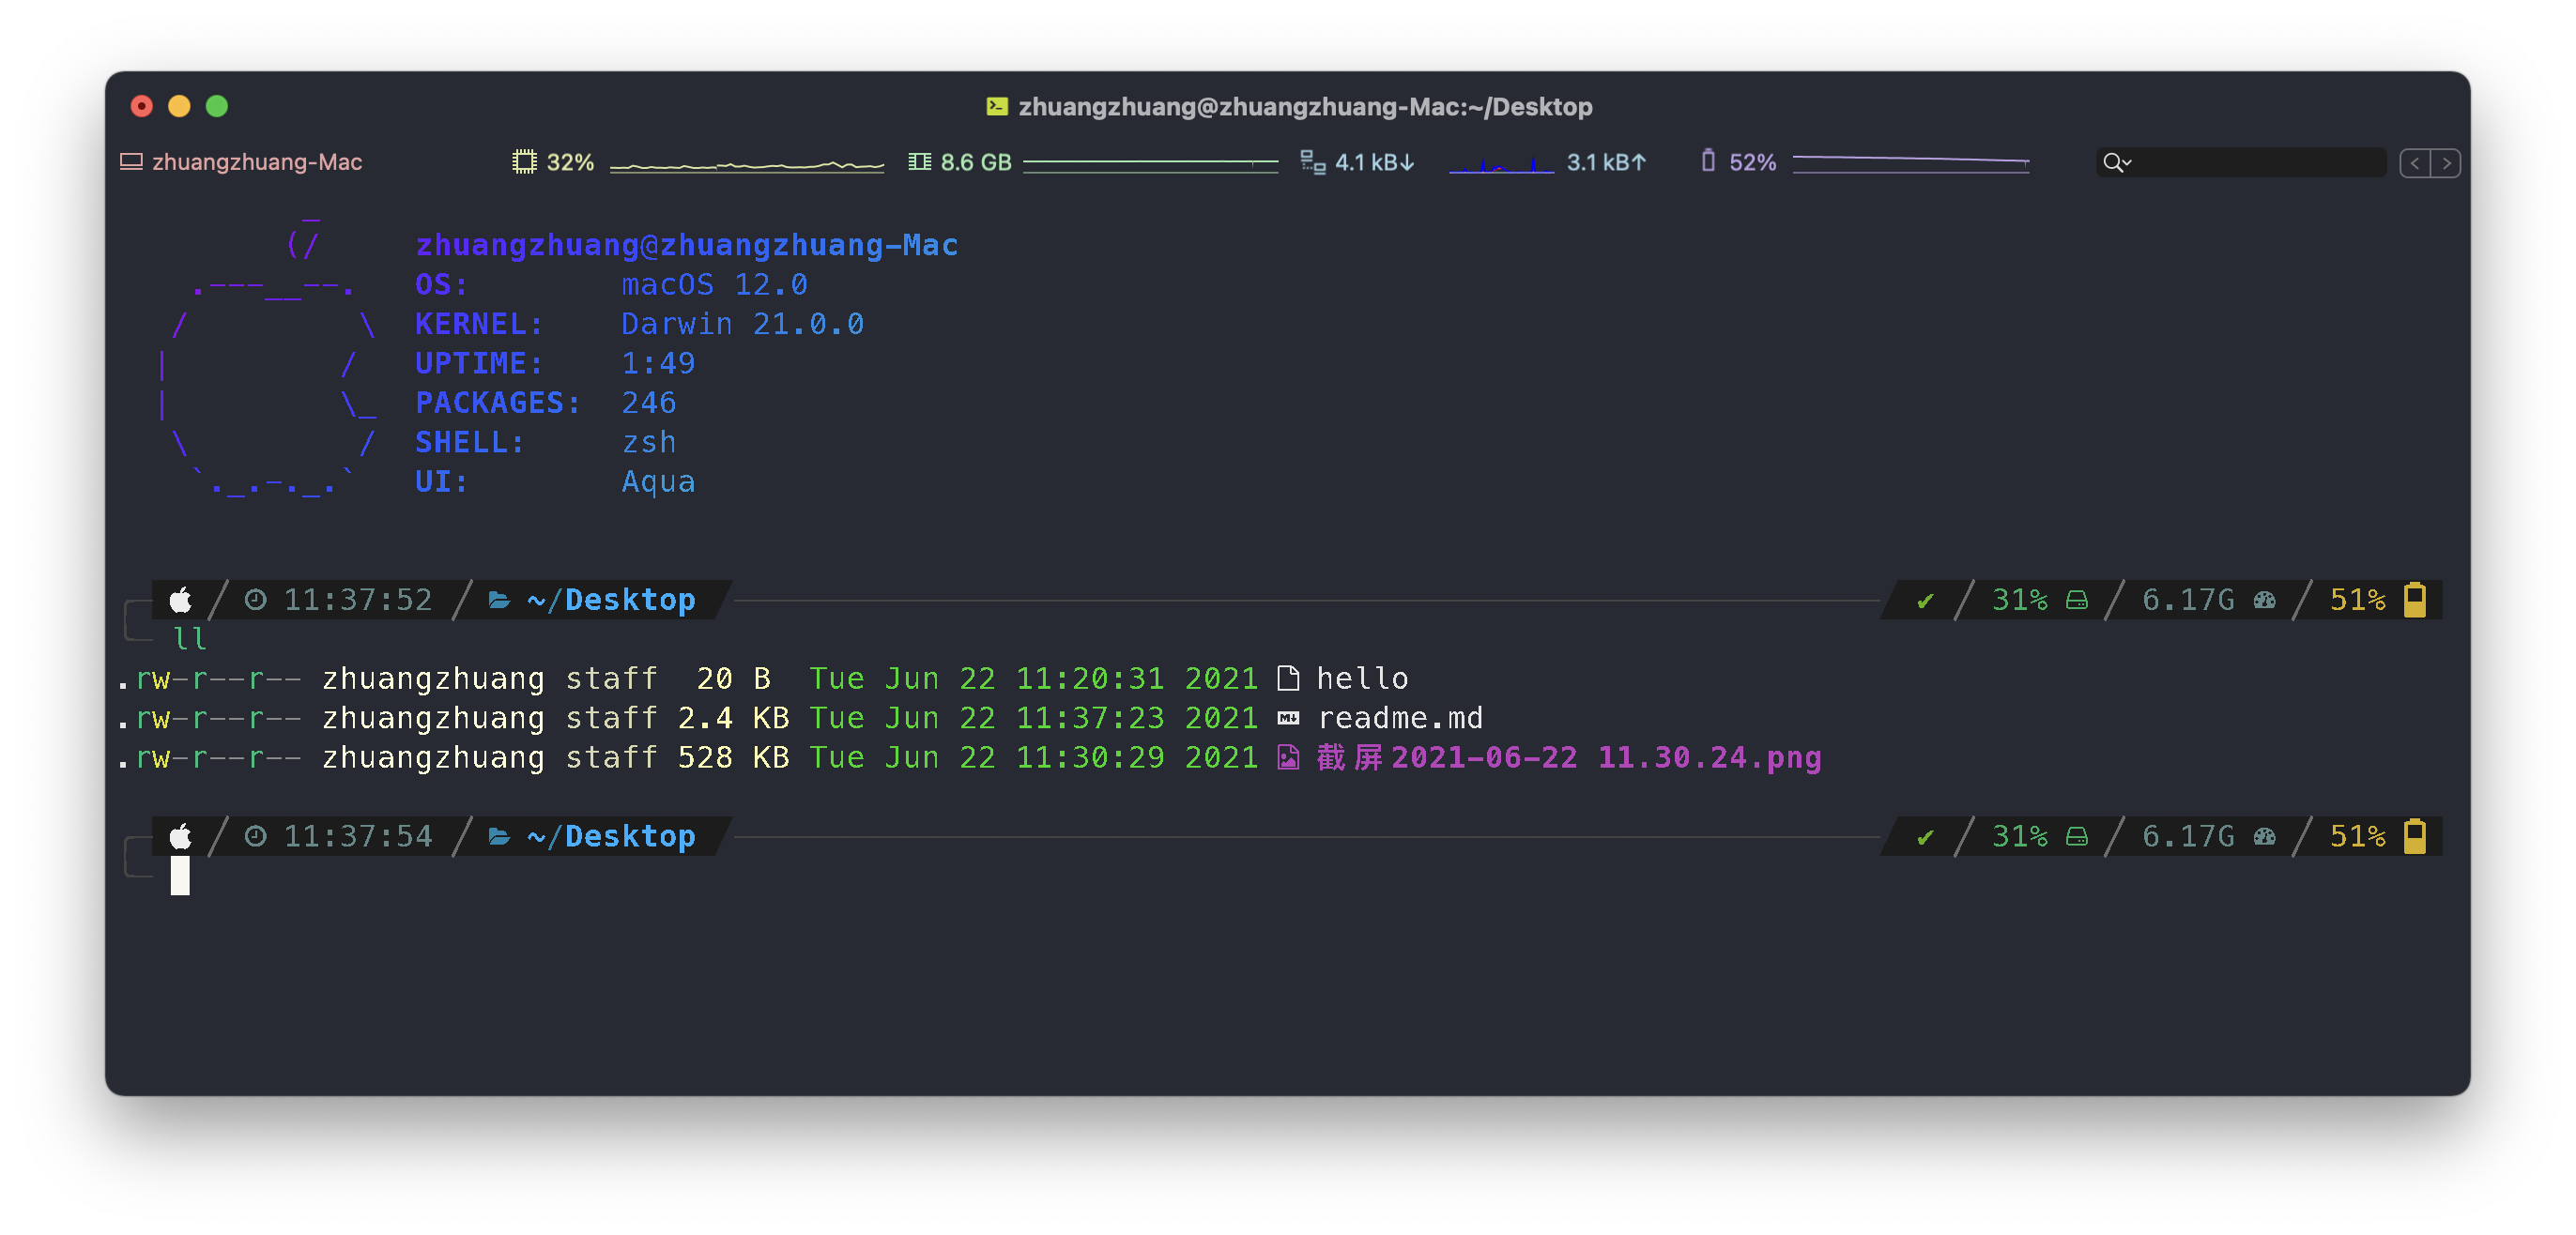Screen dimensions: 2576x1235
Task: Click the image icon before the png file
Action: click(1288, 758)
